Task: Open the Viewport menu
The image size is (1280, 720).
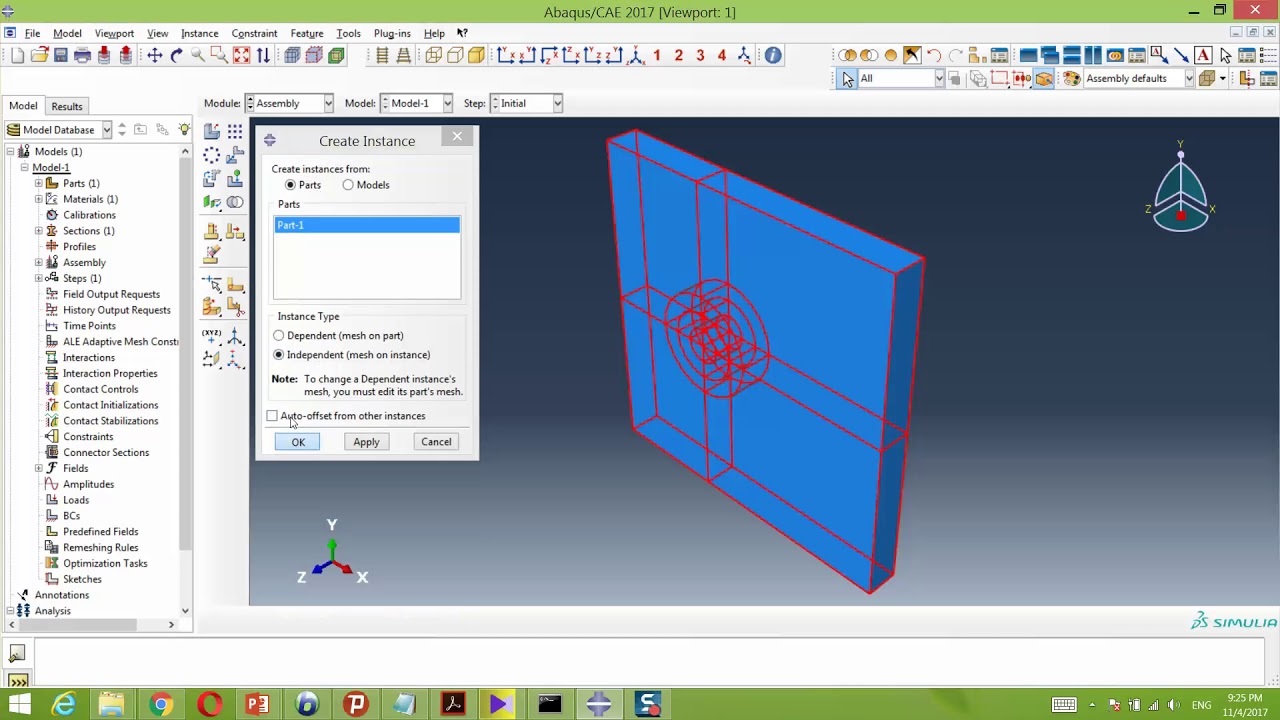Action: pos(114,33)
